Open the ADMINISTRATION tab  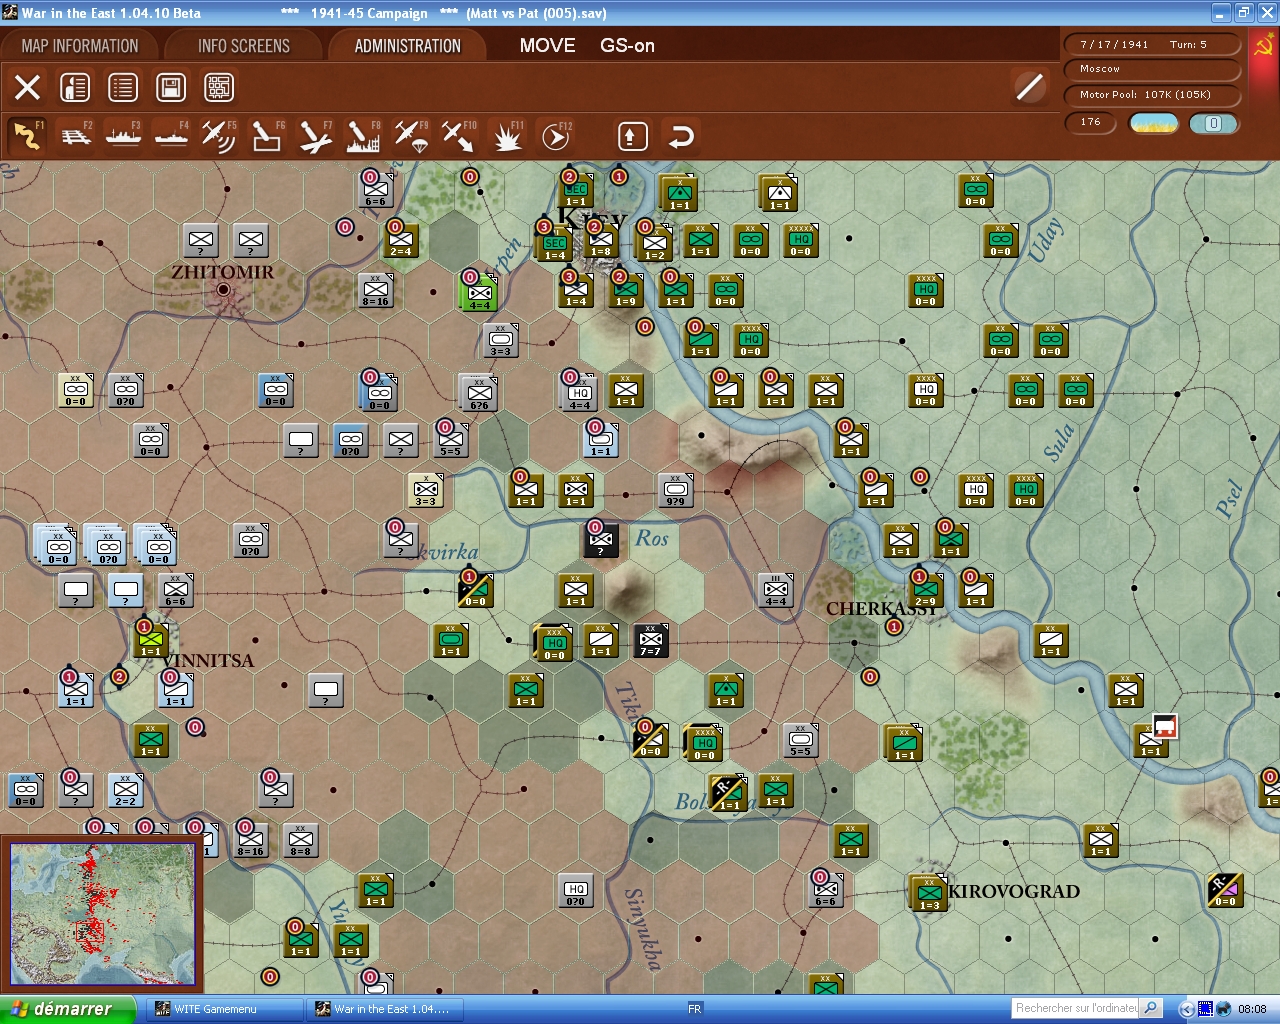click(408, 46)
